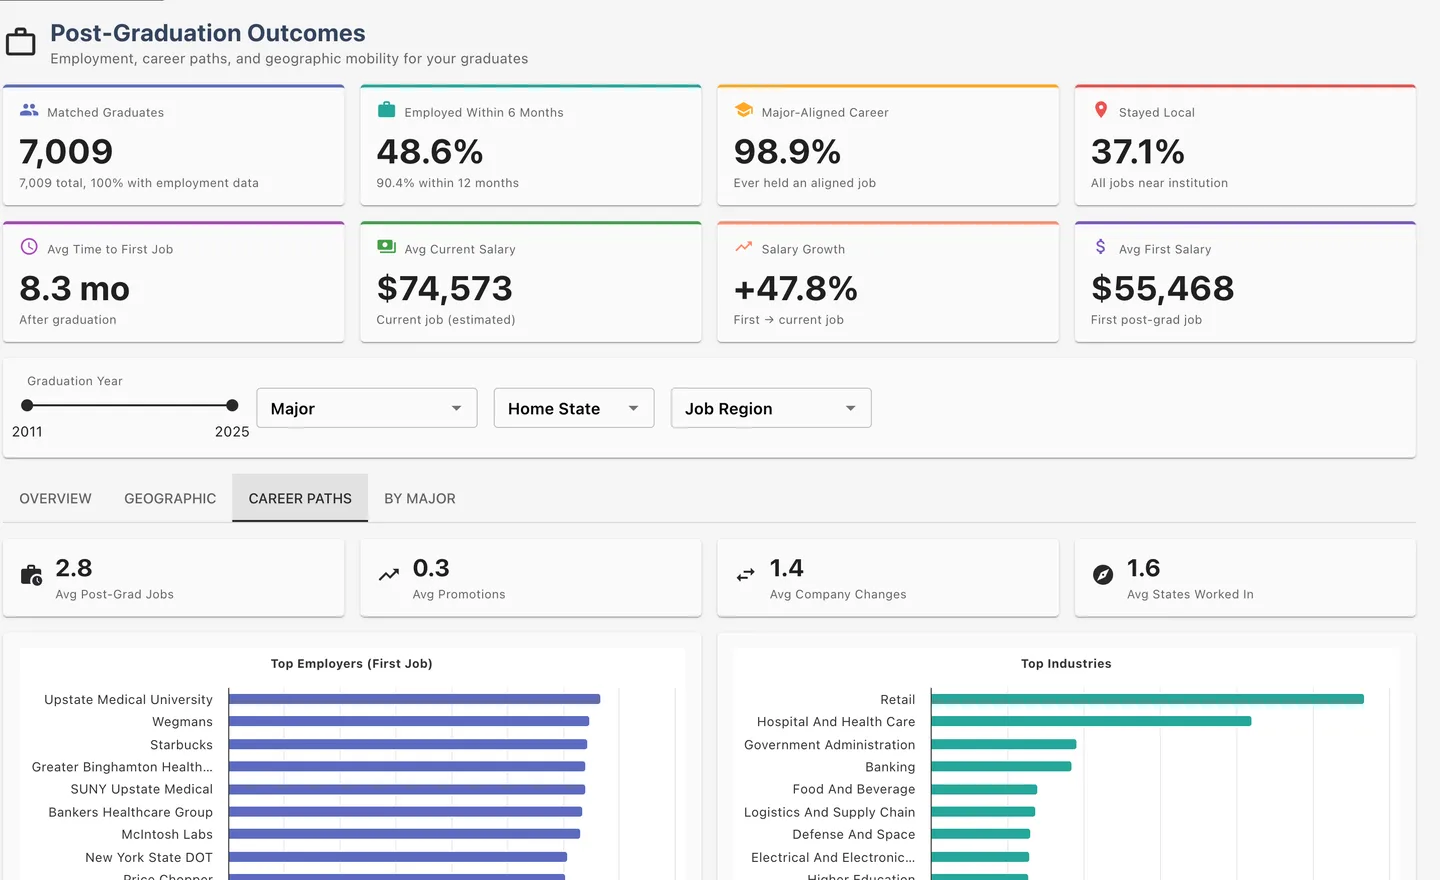Click the 1.6 Avg States Worked In value
Viewport: 1440px width, 880px height.
pyautogui.click(x=1144, y=568)
